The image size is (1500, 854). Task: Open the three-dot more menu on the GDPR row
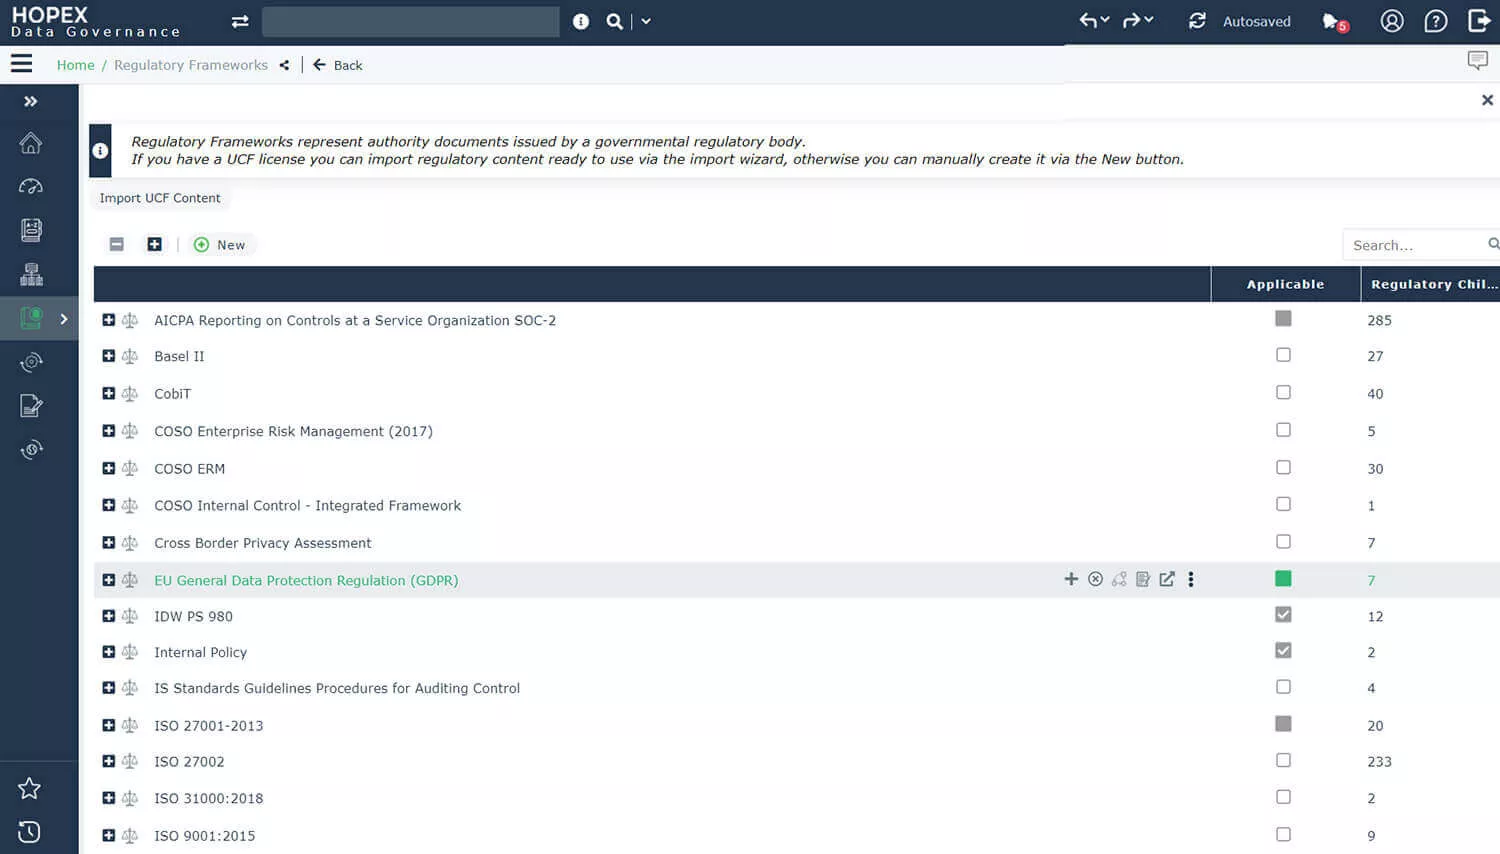point(1191,579)
